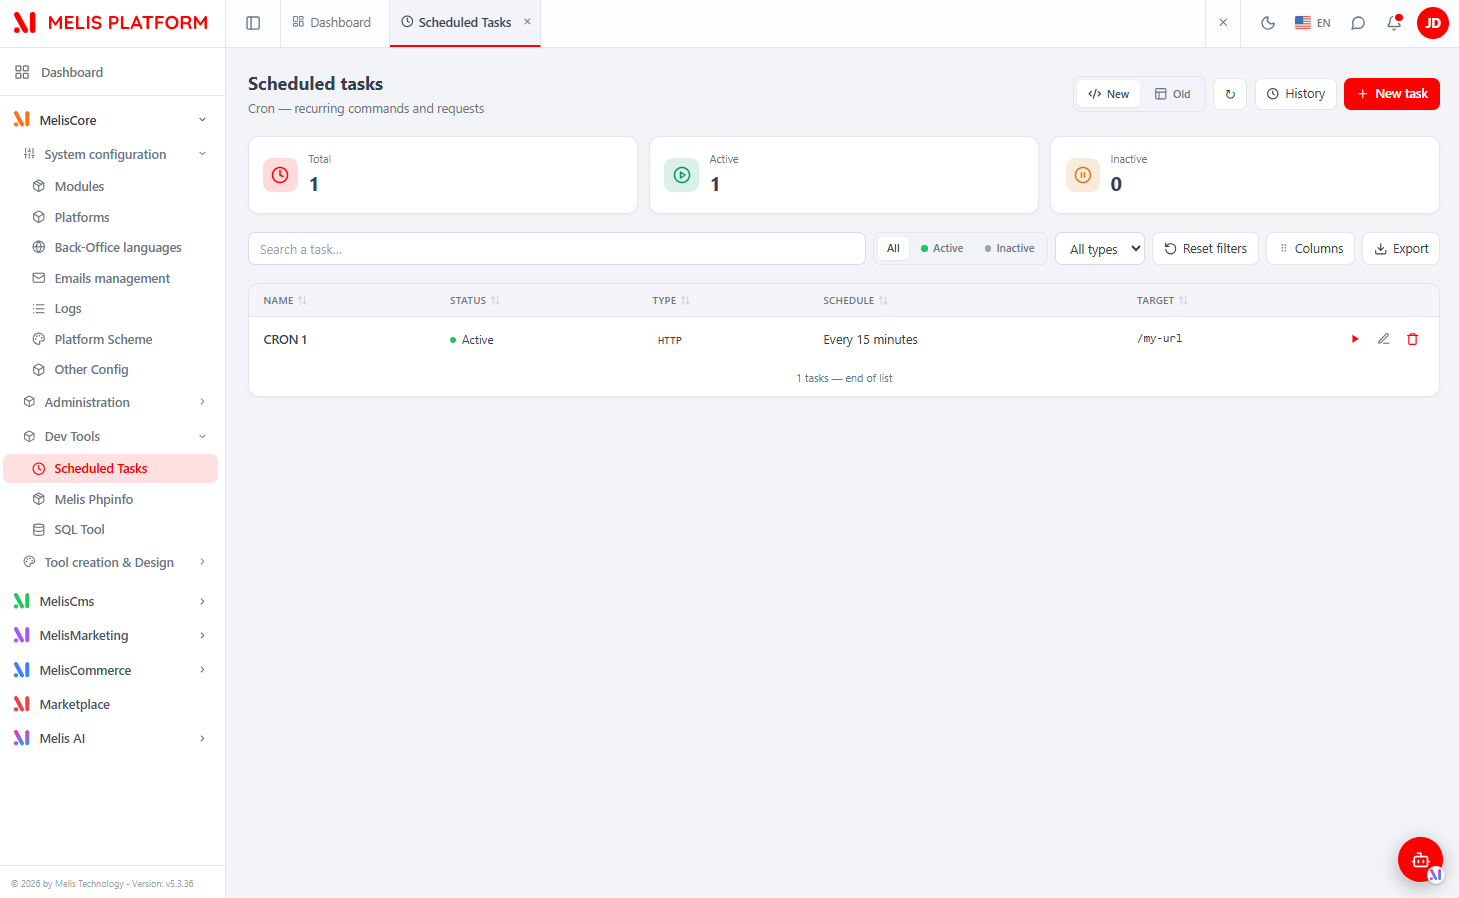Close all tabs X icon
Image resolution: width=1459 pixels, height=898 pixels.
[x=1223, y=22]
